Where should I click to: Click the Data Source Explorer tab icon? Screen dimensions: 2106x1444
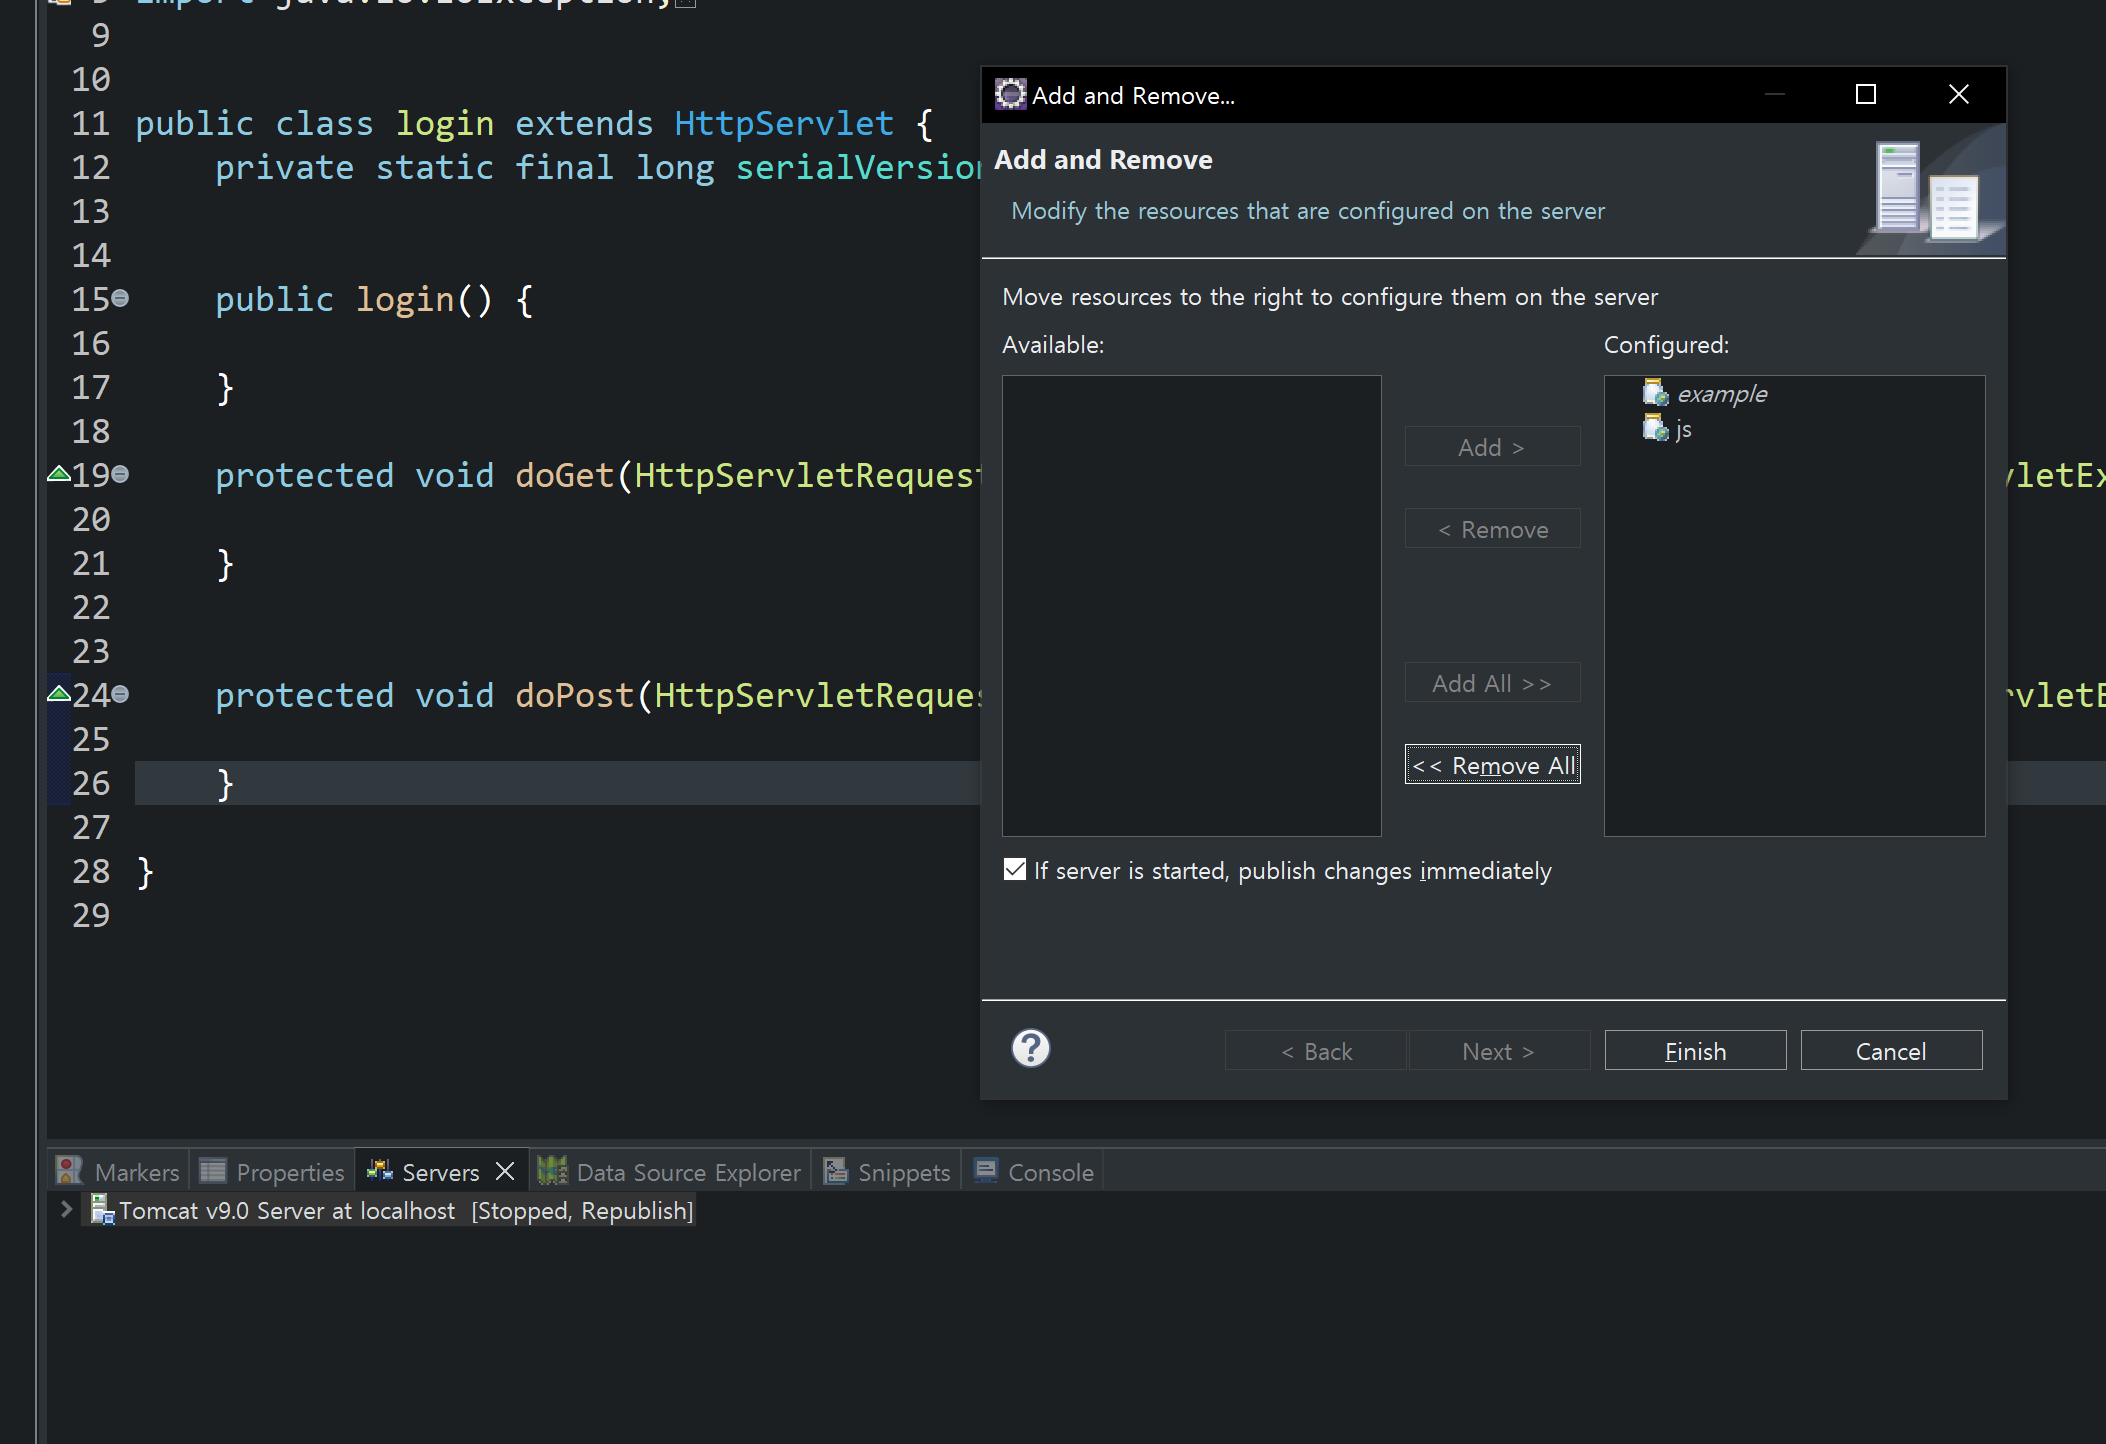click(x=552, y=1171)
